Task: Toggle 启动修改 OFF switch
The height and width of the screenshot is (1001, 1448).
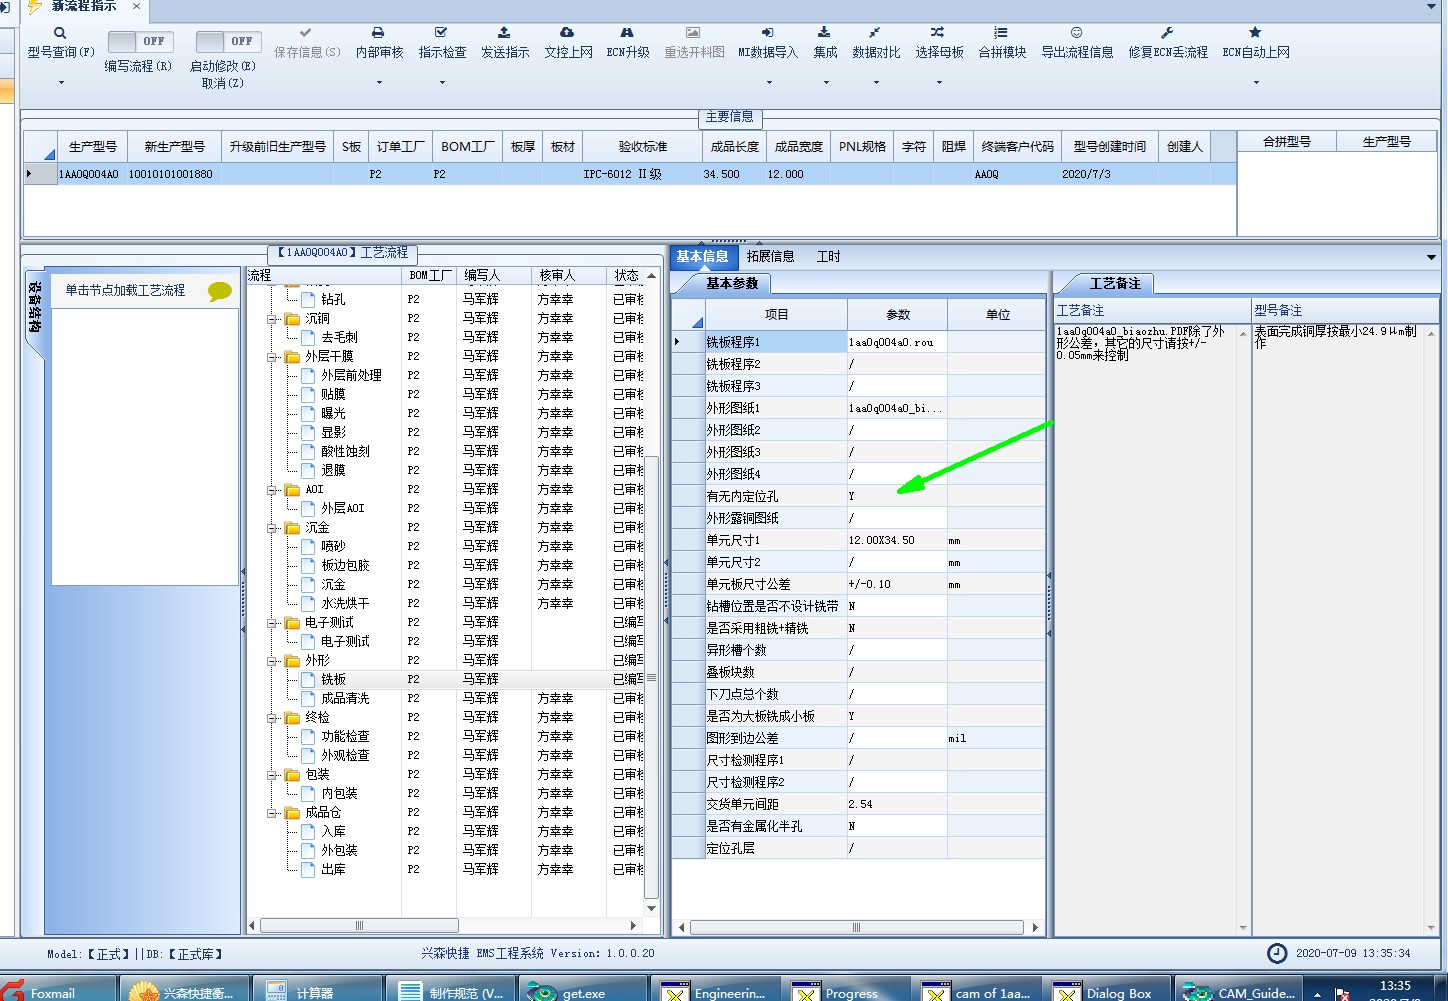Action: [x=228, y=41]
